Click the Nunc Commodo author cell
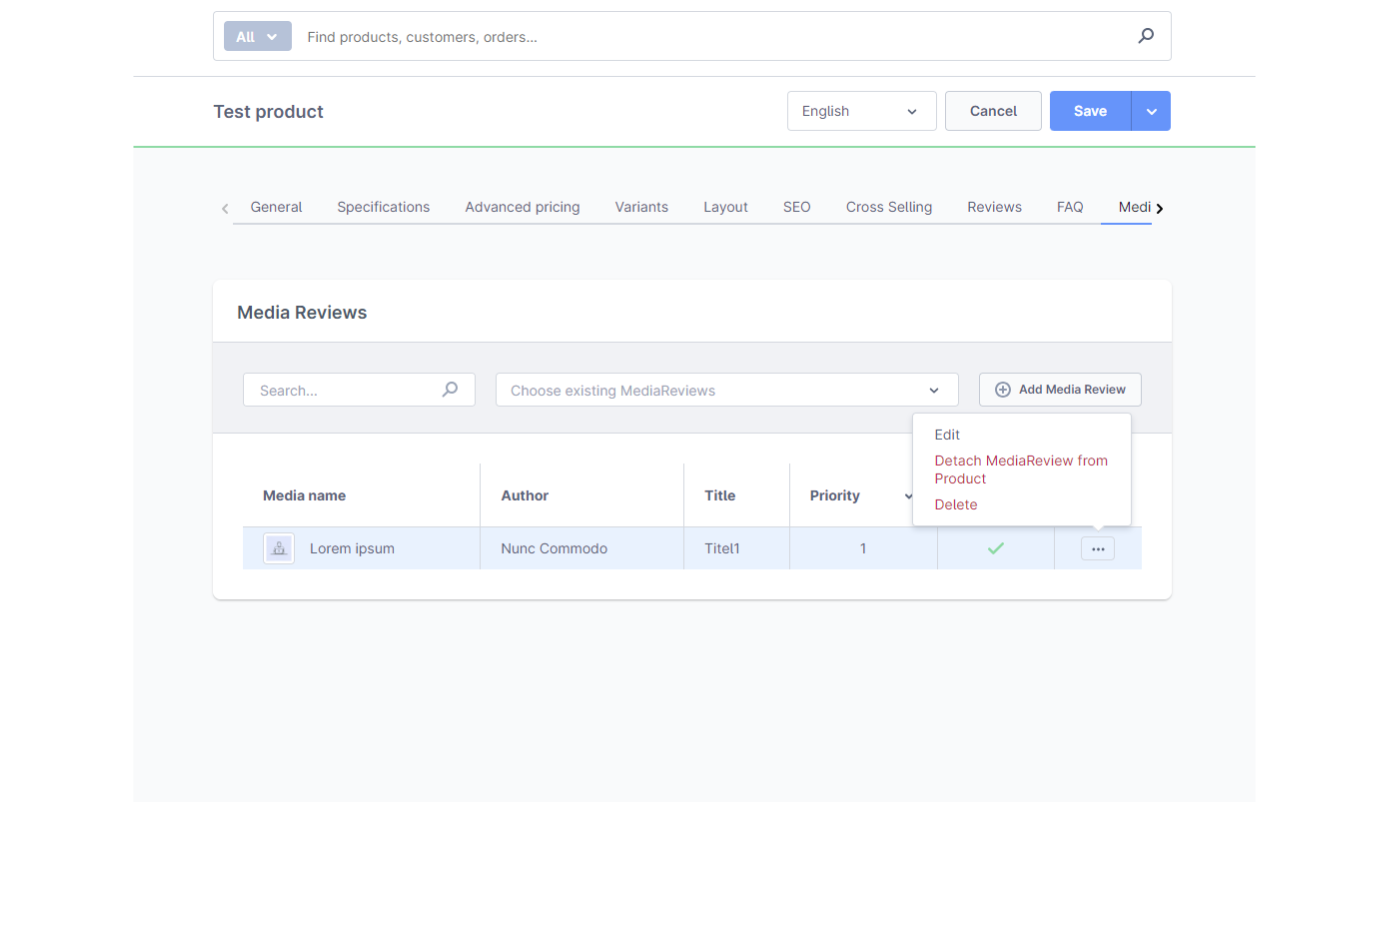The width and height of the screenshot is (1384, 941). [x=554, y=548]
